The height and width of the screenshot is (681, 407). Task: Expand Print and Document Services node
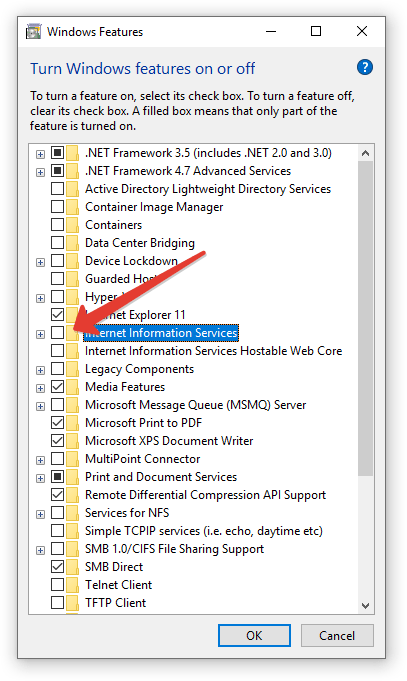click(x=40, y=478)
